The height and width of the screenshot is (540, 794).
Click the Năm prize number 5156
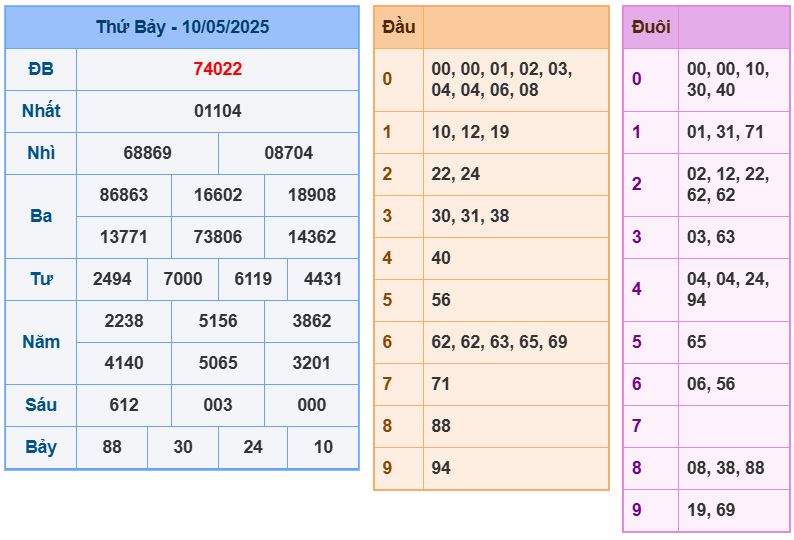pyautogui.click(x=218, y=321)
